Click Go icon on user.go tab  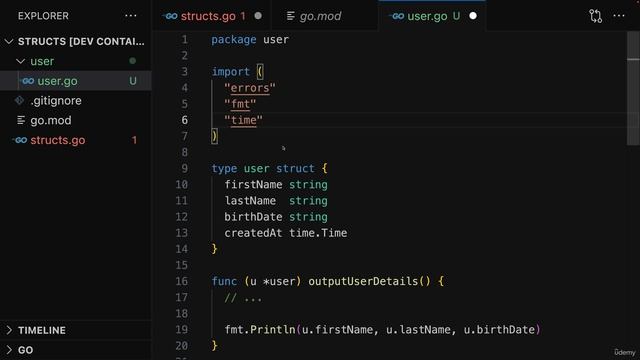pyautogui.click(x=396, y=16)
